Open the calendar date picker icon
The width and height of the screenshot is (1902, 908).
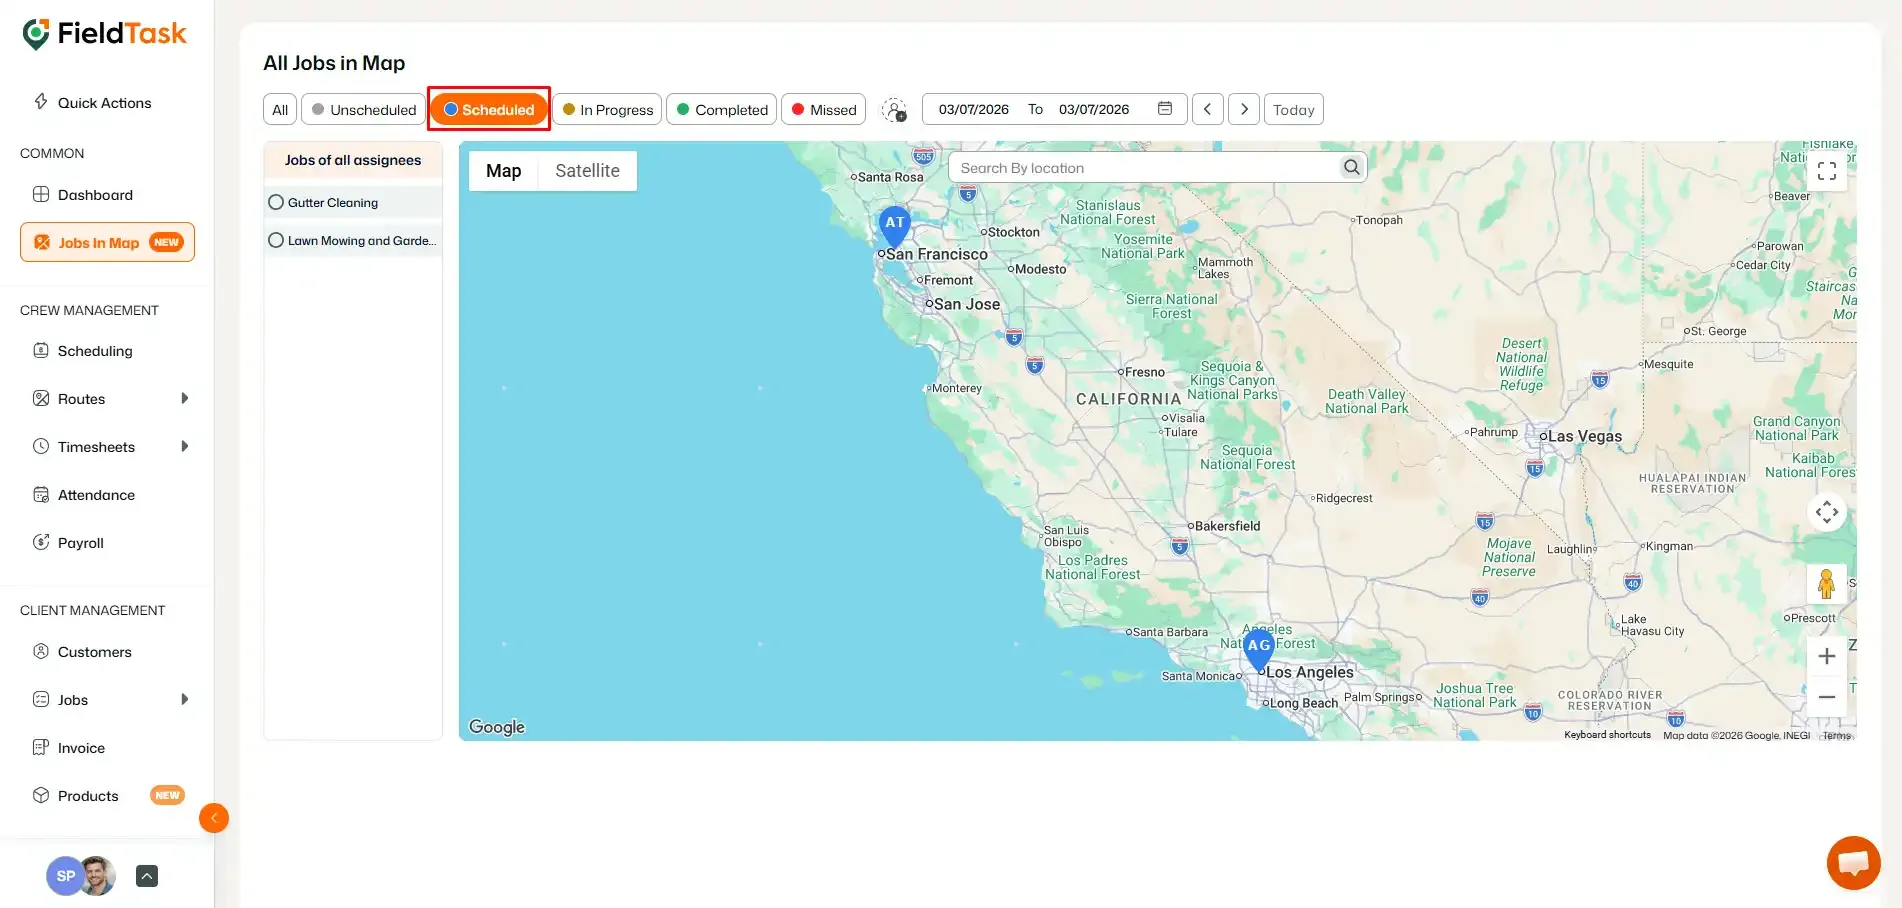click(1165, 109)
